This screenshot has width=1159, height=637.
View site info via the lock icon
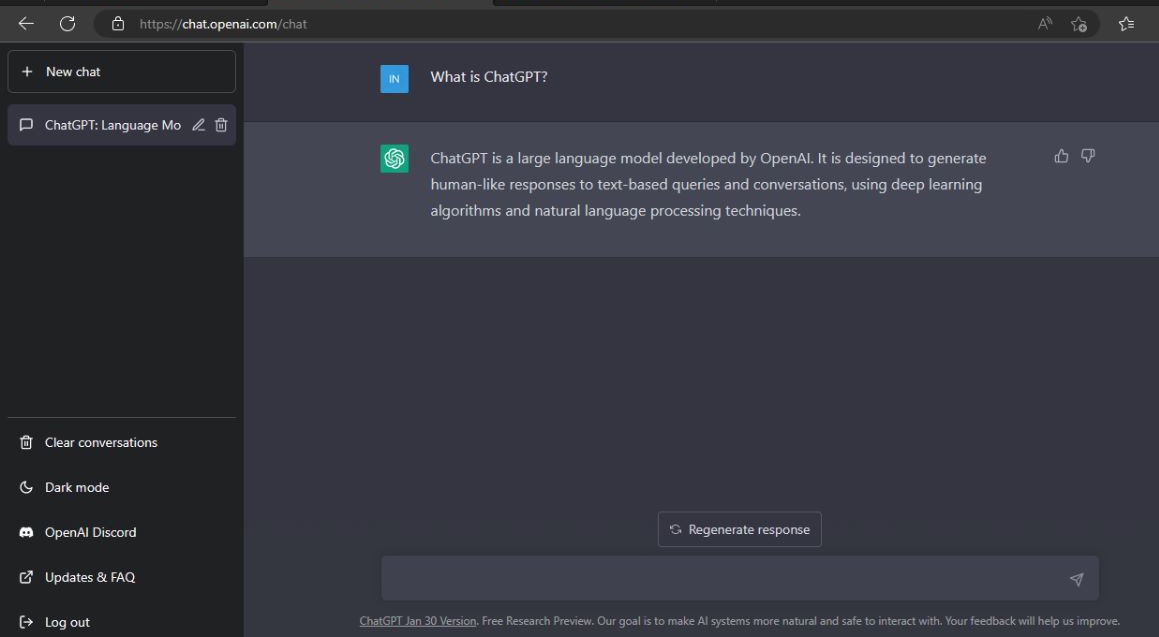(118, 24)
